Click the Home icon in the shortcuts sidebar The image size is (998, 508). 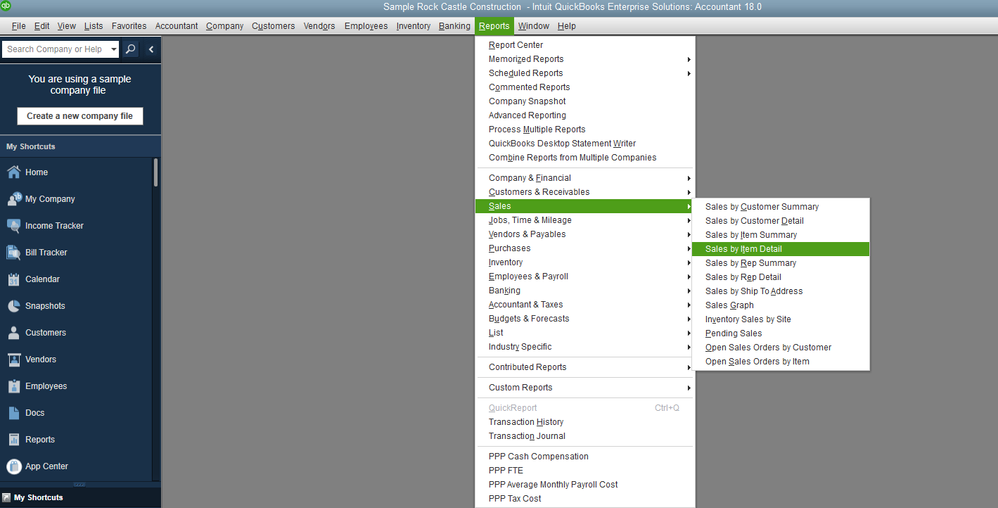(13, 172)
